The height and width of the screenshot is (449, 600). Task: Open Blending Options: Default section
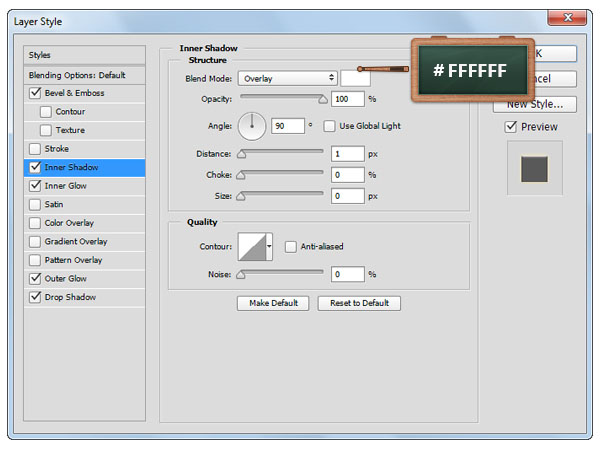[x=77, y=75]
